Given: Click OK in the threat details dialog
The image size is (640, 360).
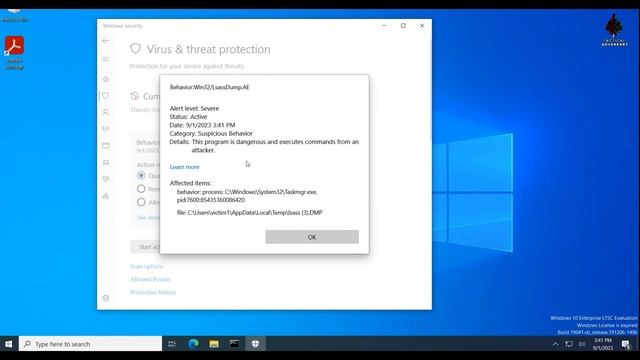Looking at the screenshot, I should click(312, 237).
